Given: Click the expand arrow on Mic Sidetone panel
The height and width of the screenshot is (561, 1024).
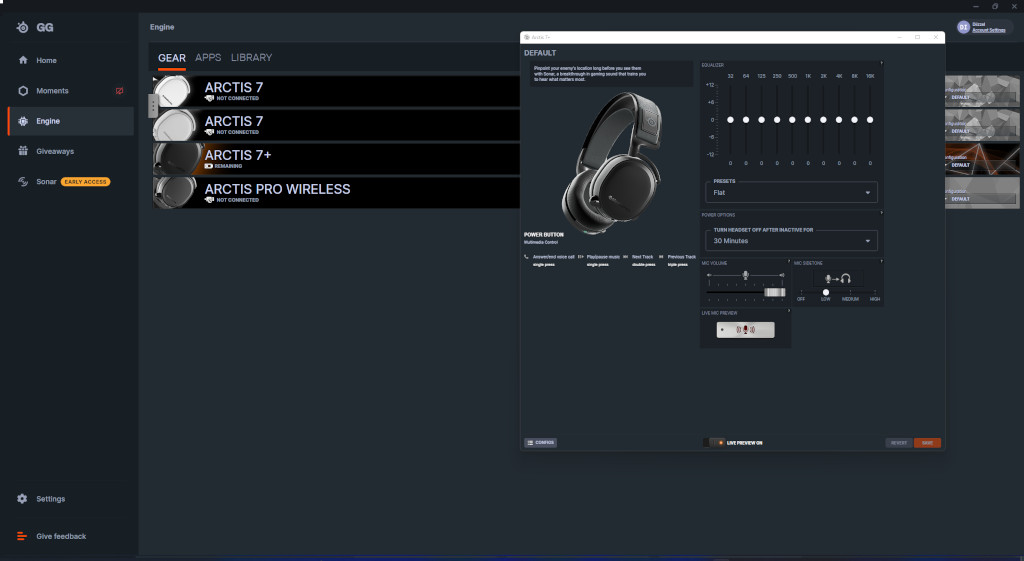Looking at the screenshot, I should [882, 261].
